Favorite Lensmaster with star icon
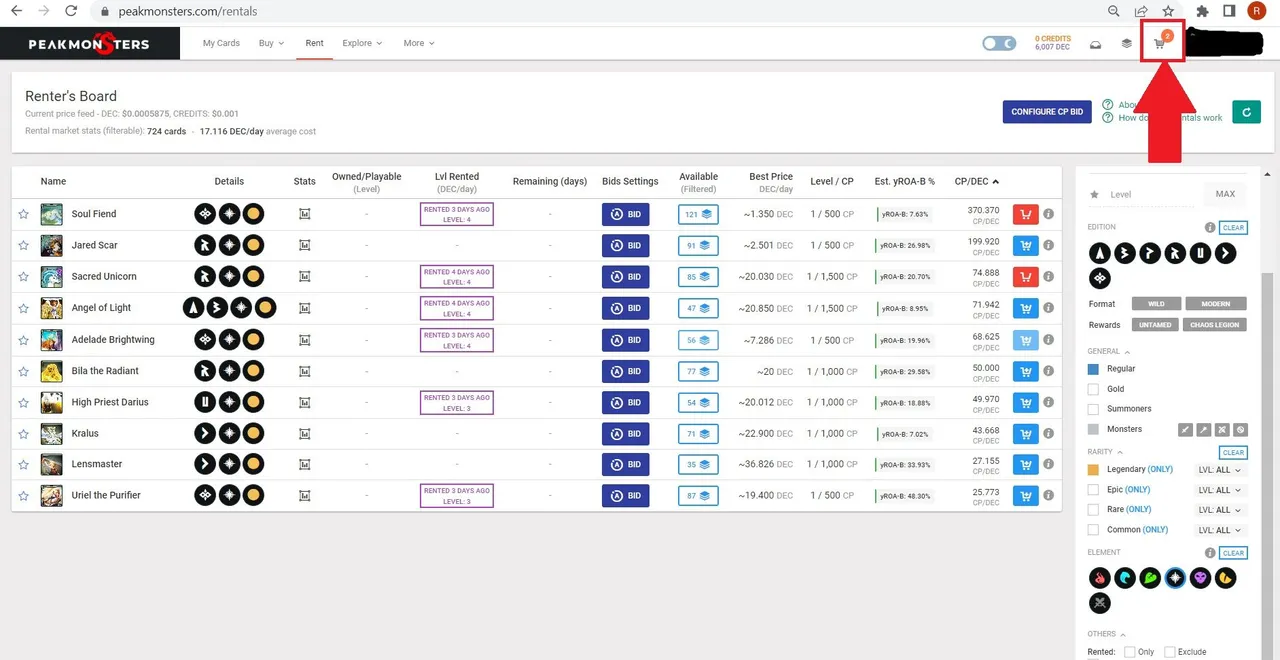Screen dimensions: 1280x660 click(x=23, y=465)
